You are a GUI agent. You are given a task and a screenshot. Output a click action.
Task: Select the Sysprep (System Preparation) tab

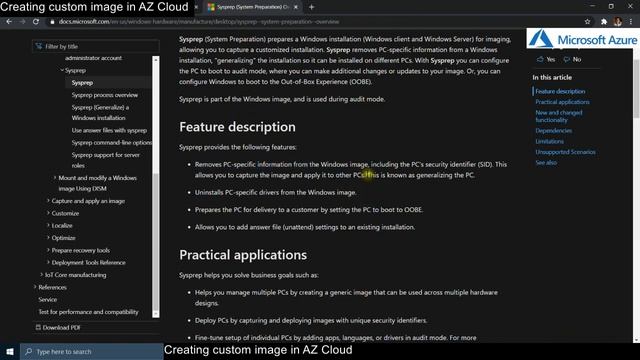pos(253,7)
